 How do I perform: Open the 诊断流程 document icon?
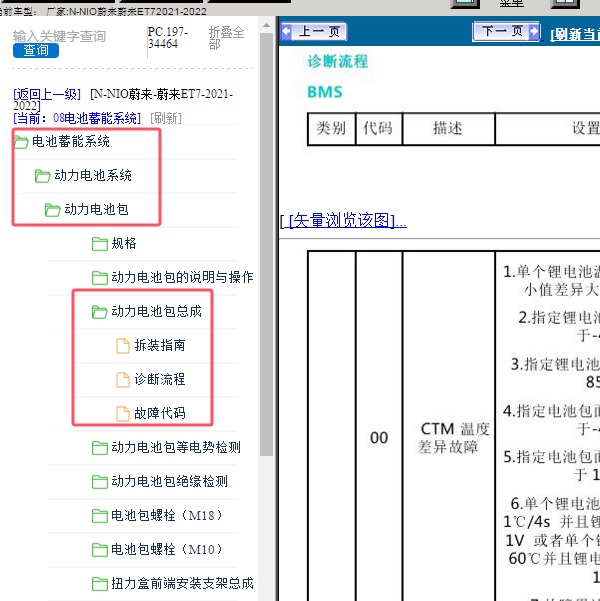point(123,380)
